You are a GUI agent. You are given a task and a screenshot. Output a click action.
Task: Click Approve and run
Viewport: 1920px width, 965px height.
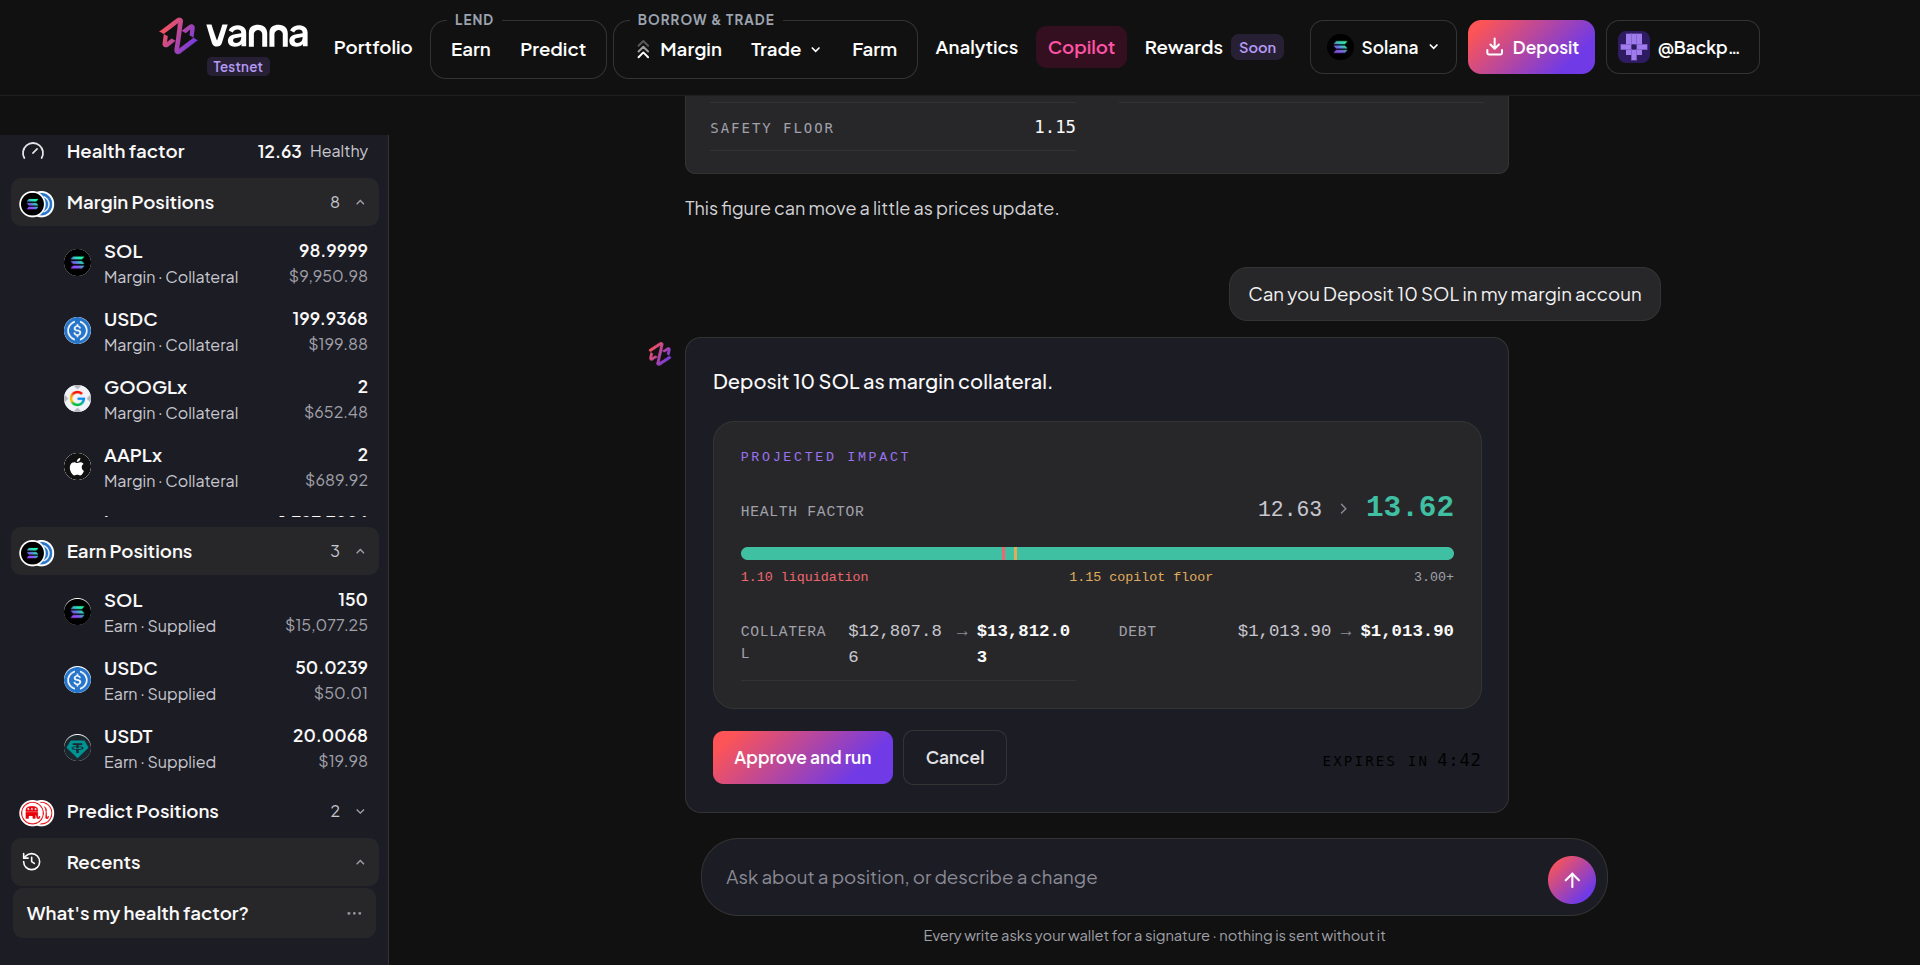(x=803, y=758)
